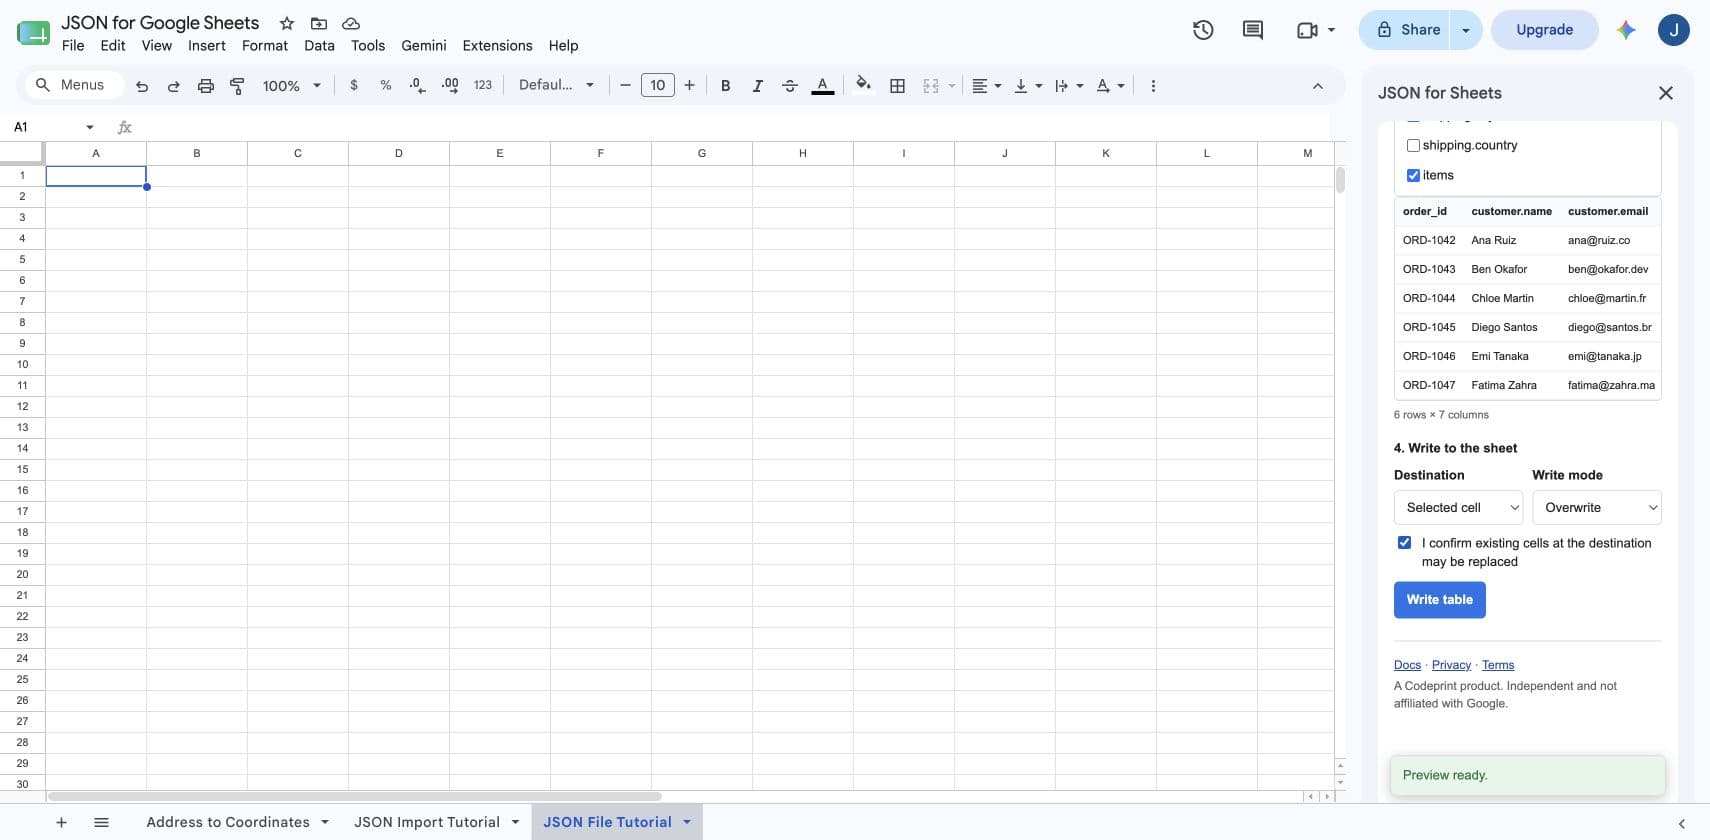Open the Format menu
Image resolution: width=1710 pixels, height=840 pixels.
click(x=265, y=46)
